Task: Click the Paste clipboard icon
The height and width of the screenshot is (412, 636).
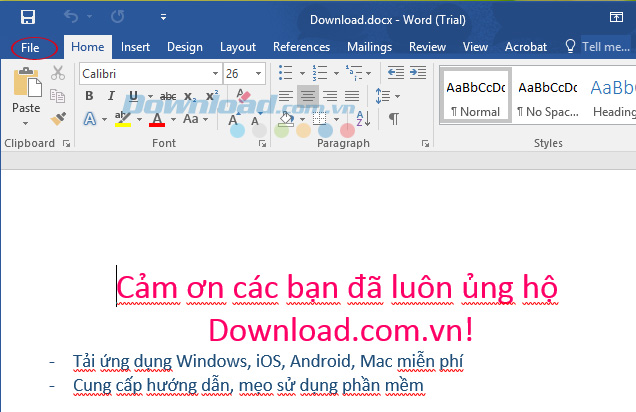Action: [27, 82]
